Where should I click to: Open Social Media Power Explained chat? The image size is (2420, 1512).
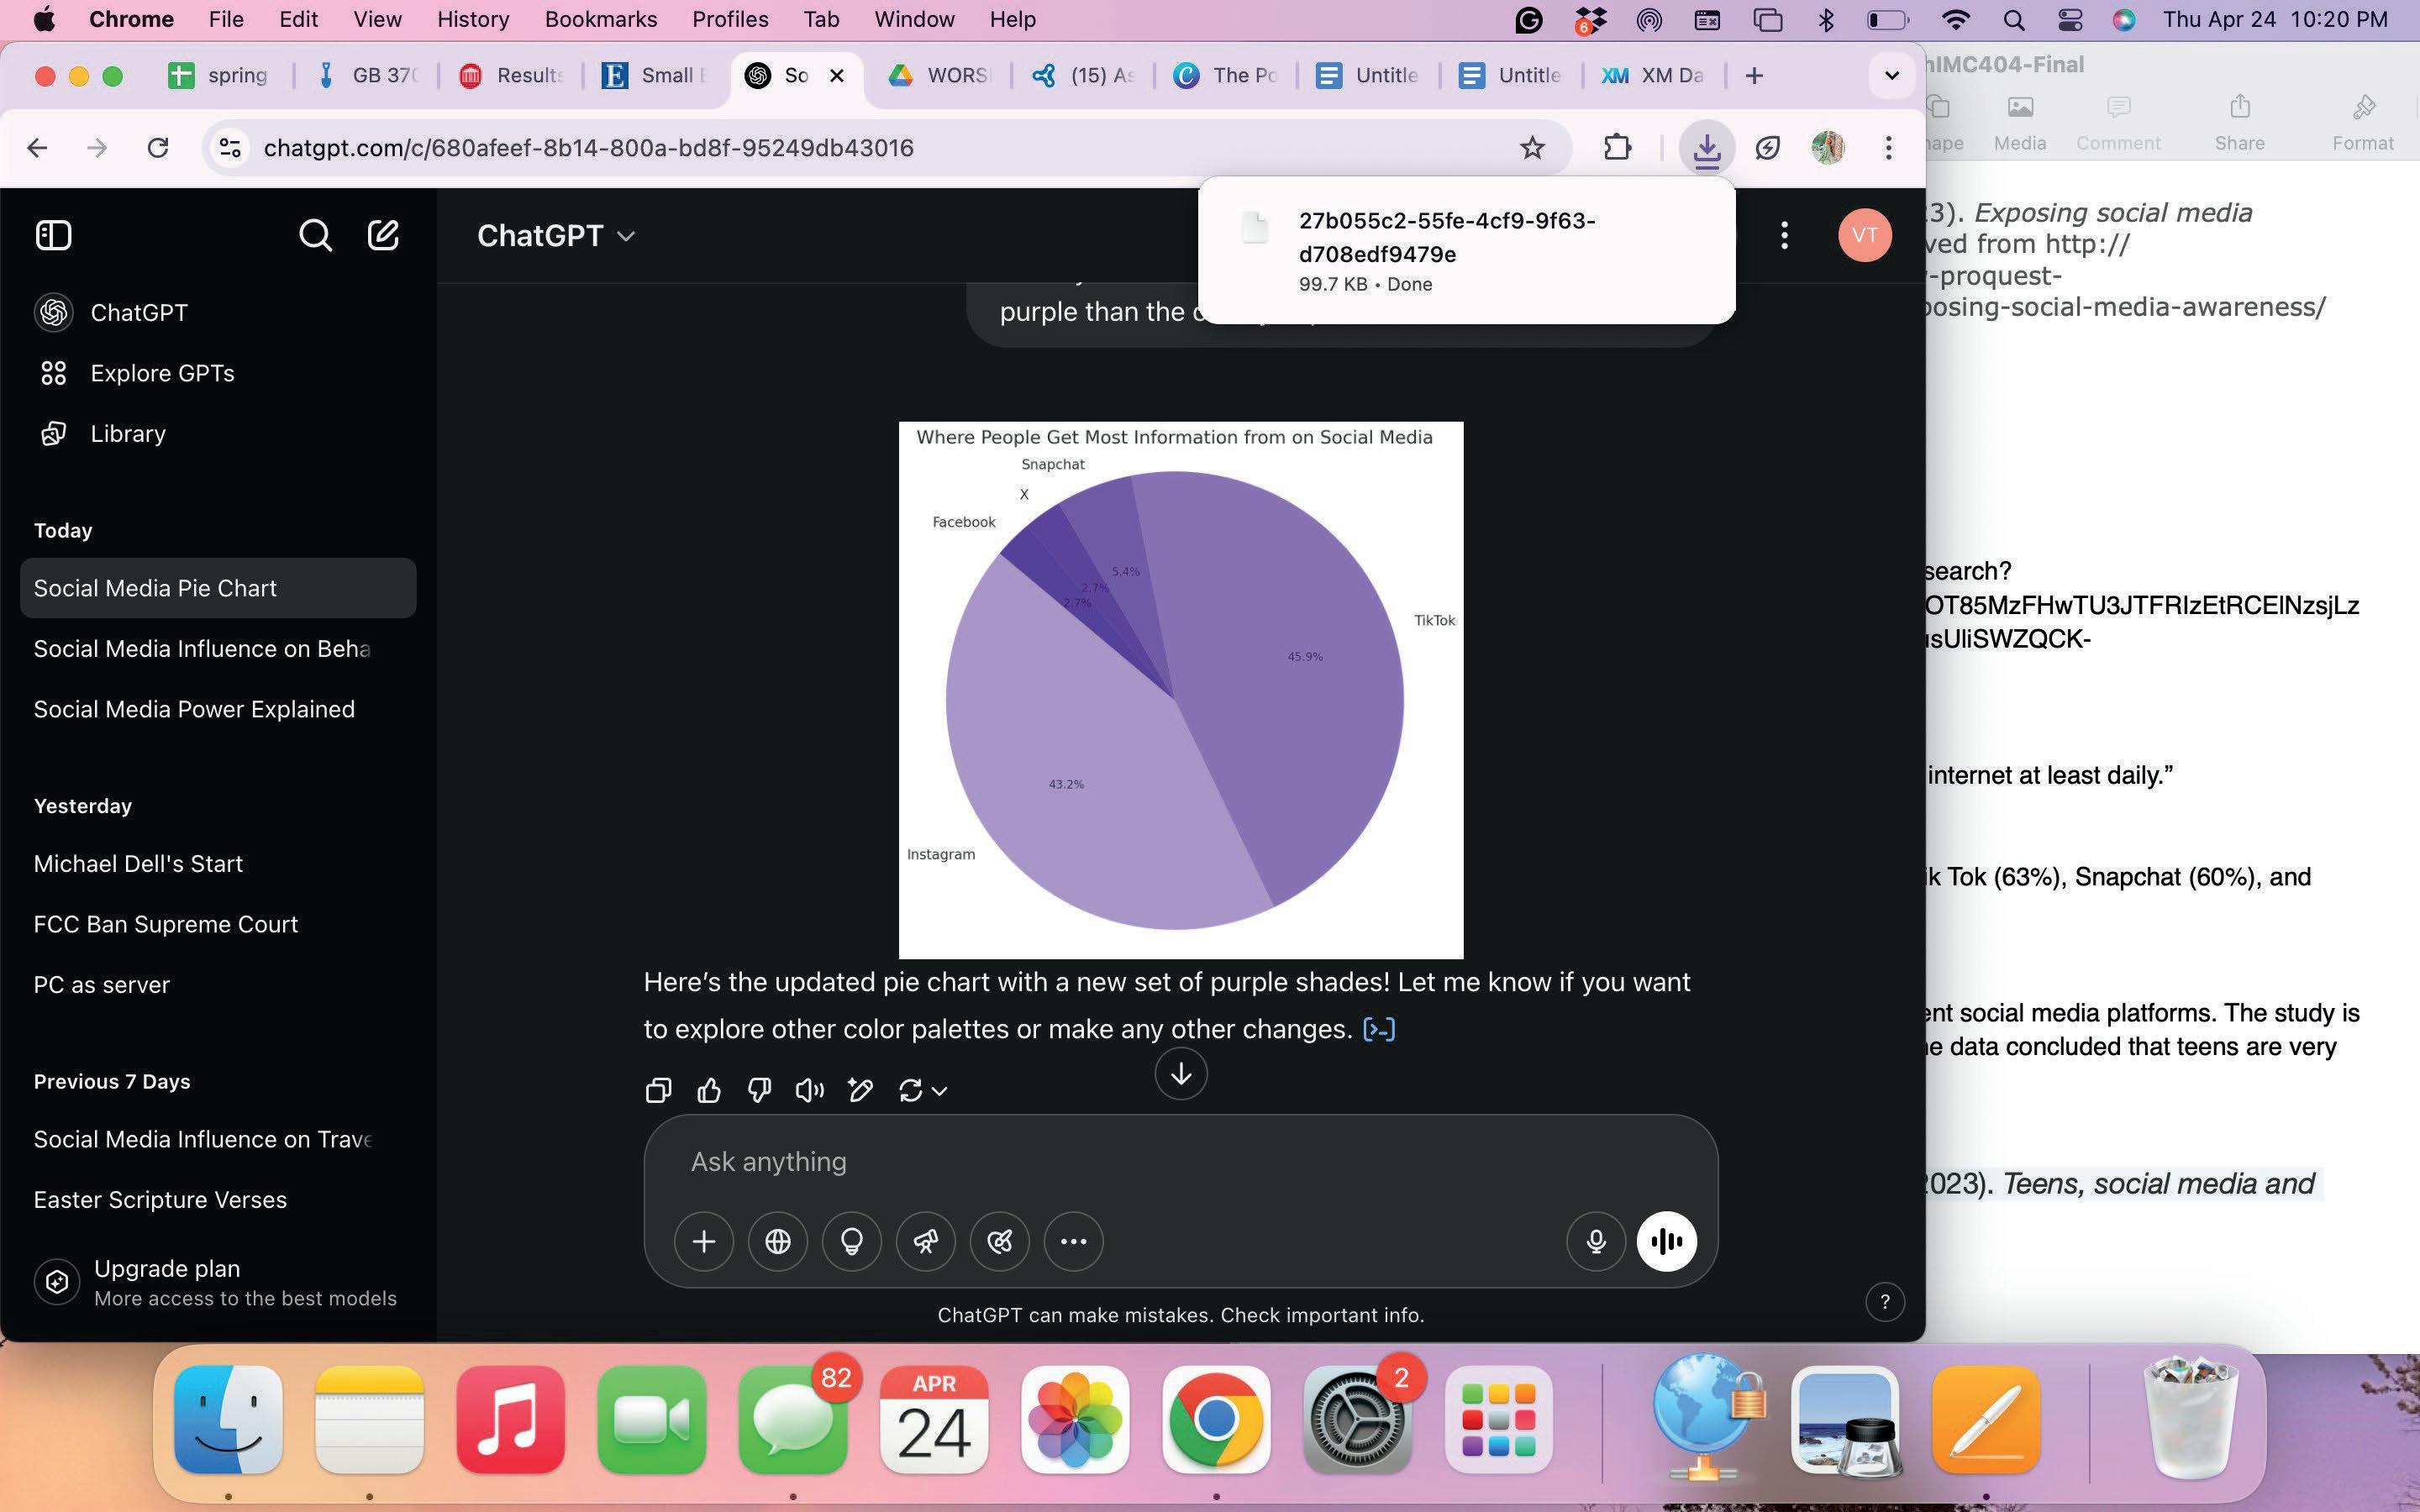(194, 709)
